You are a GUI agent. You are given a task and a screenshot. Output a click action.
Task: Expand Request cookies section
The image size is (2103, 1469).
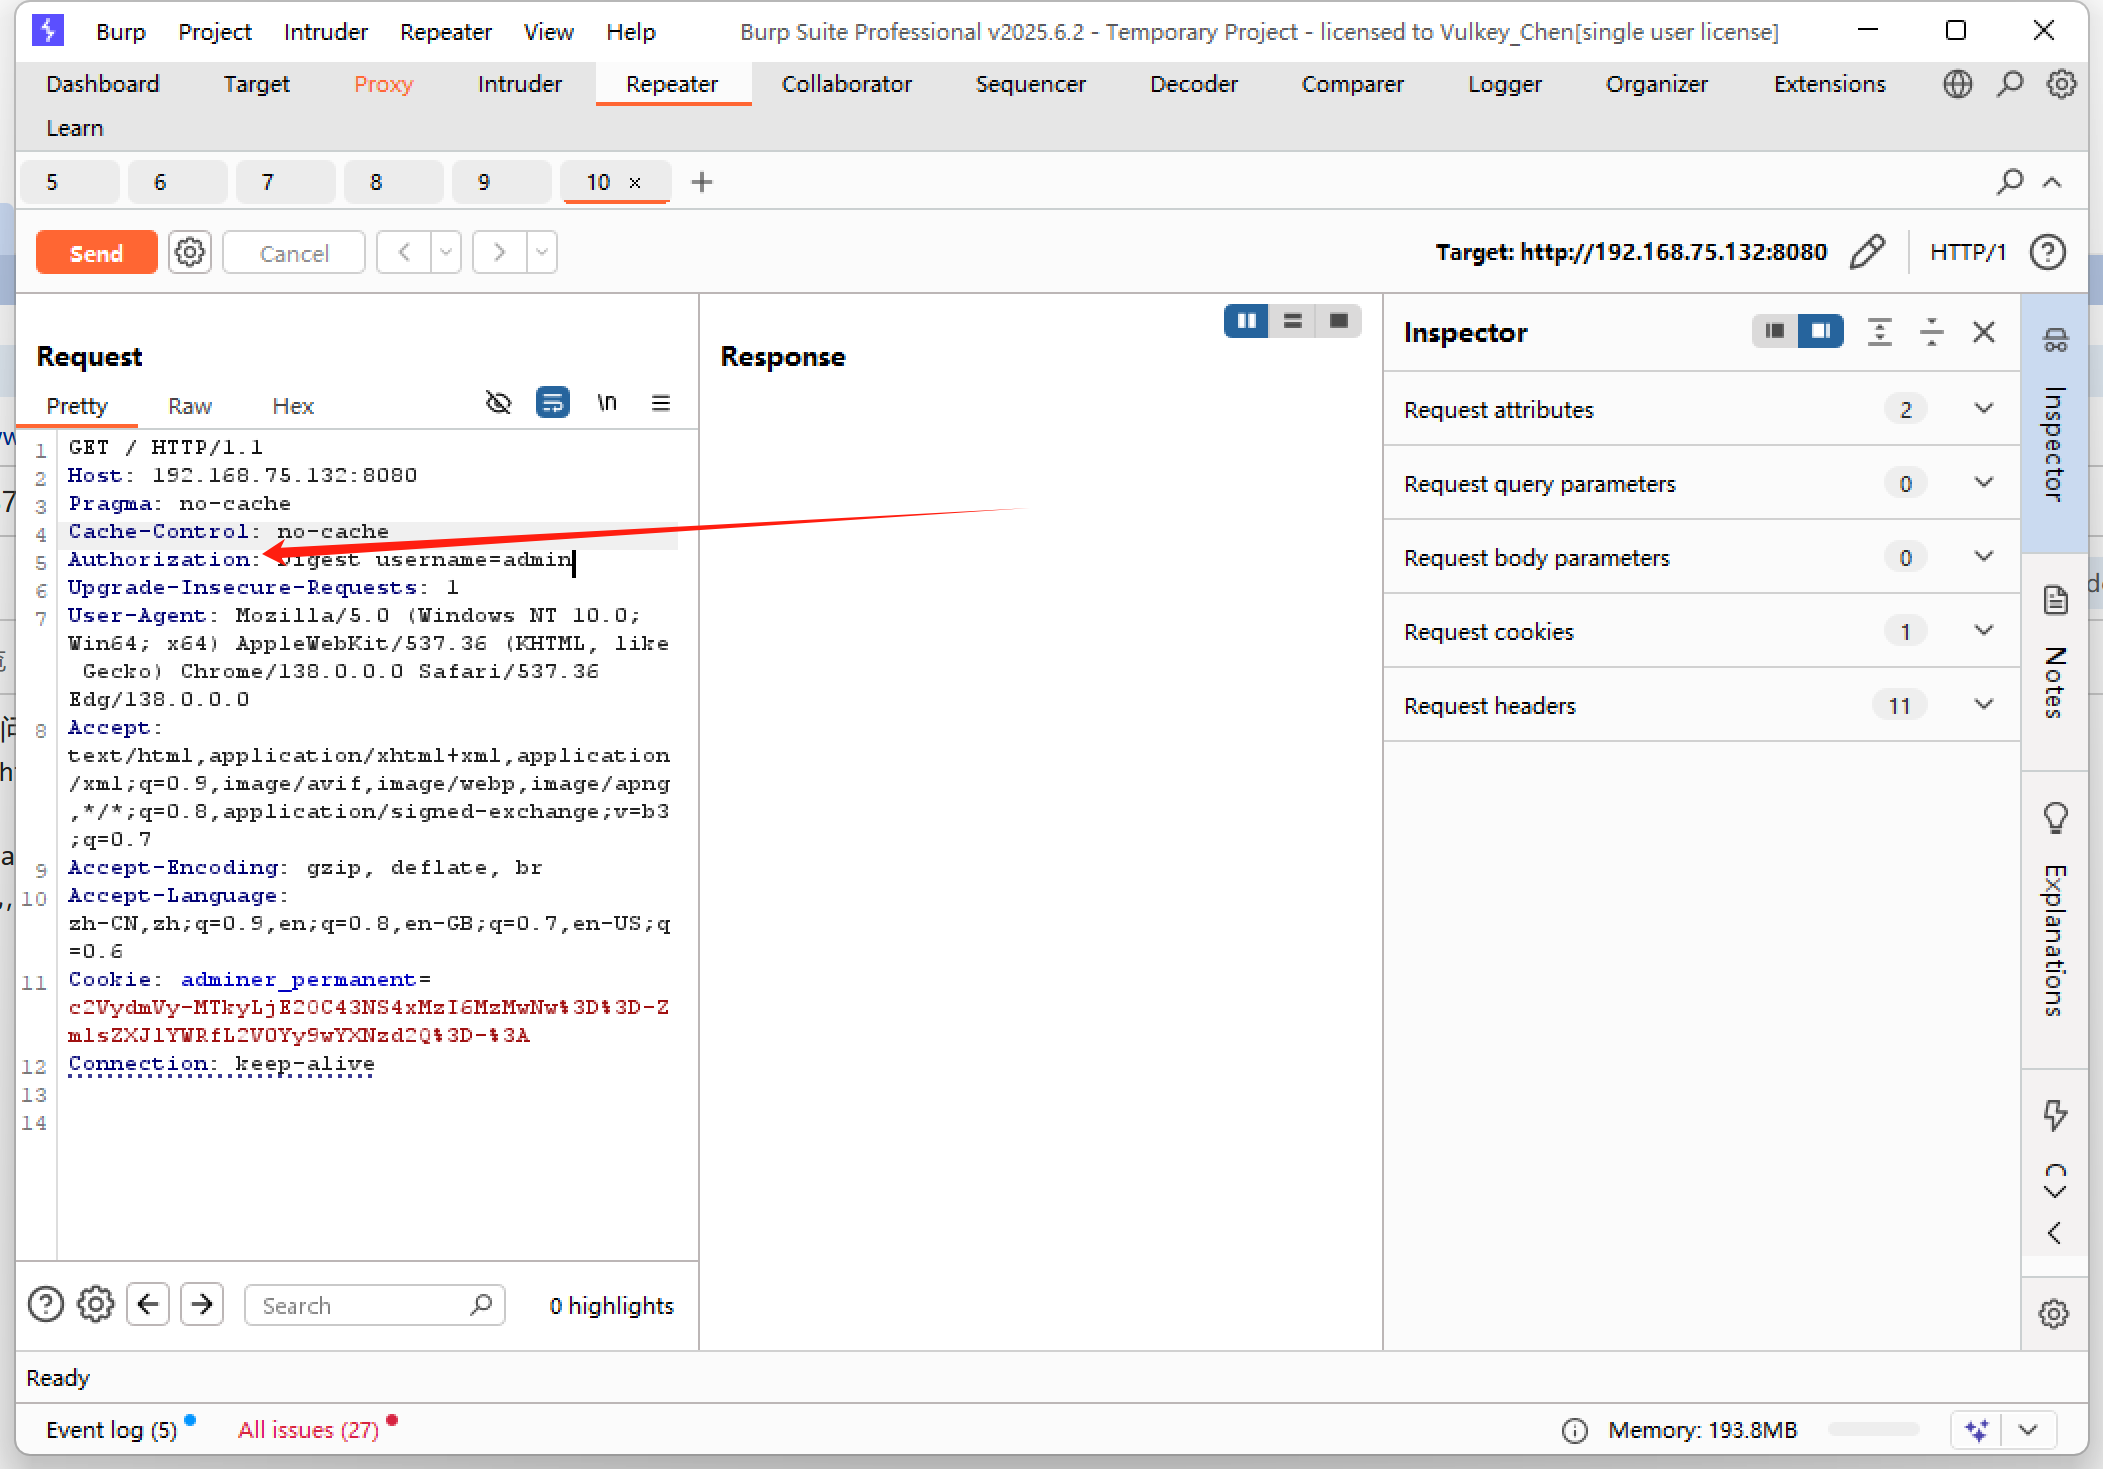(x=1983, y=631)
